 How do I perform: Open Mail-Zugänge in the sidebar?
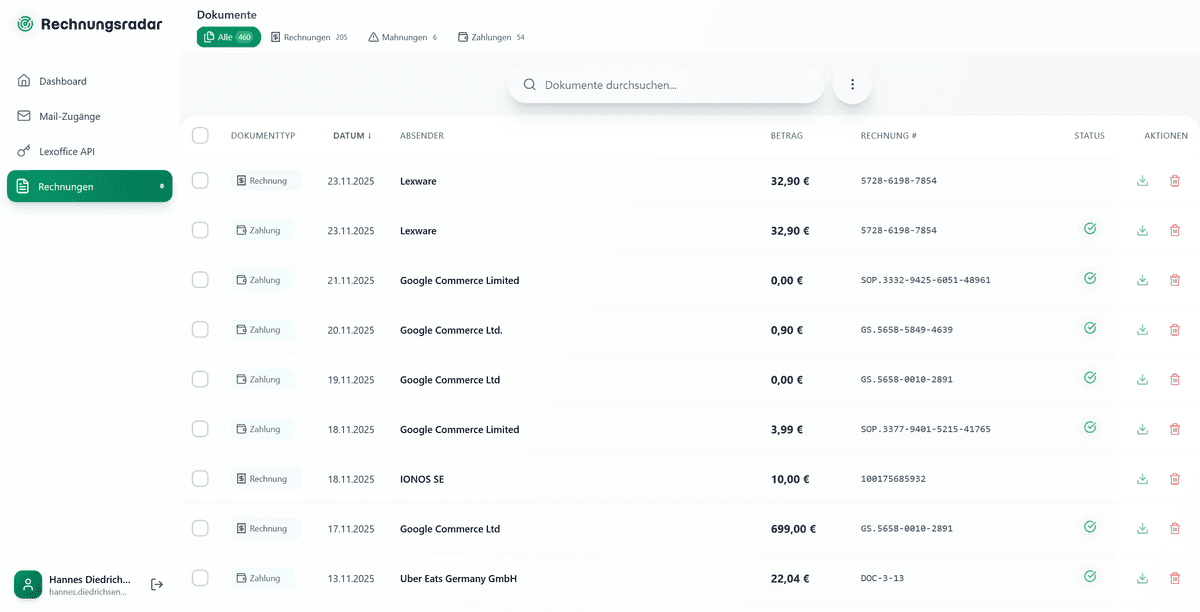click(70, 116)
